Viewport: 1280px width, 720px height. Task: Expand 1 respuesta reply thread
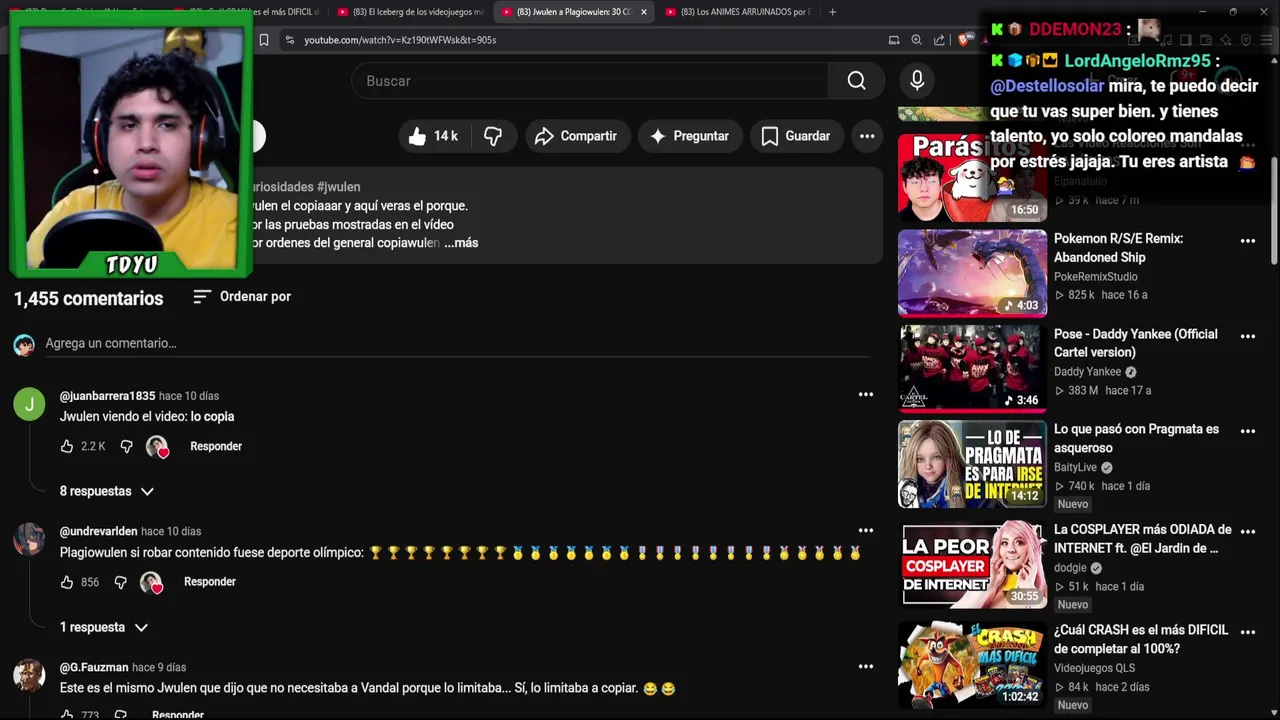point(104,628)
